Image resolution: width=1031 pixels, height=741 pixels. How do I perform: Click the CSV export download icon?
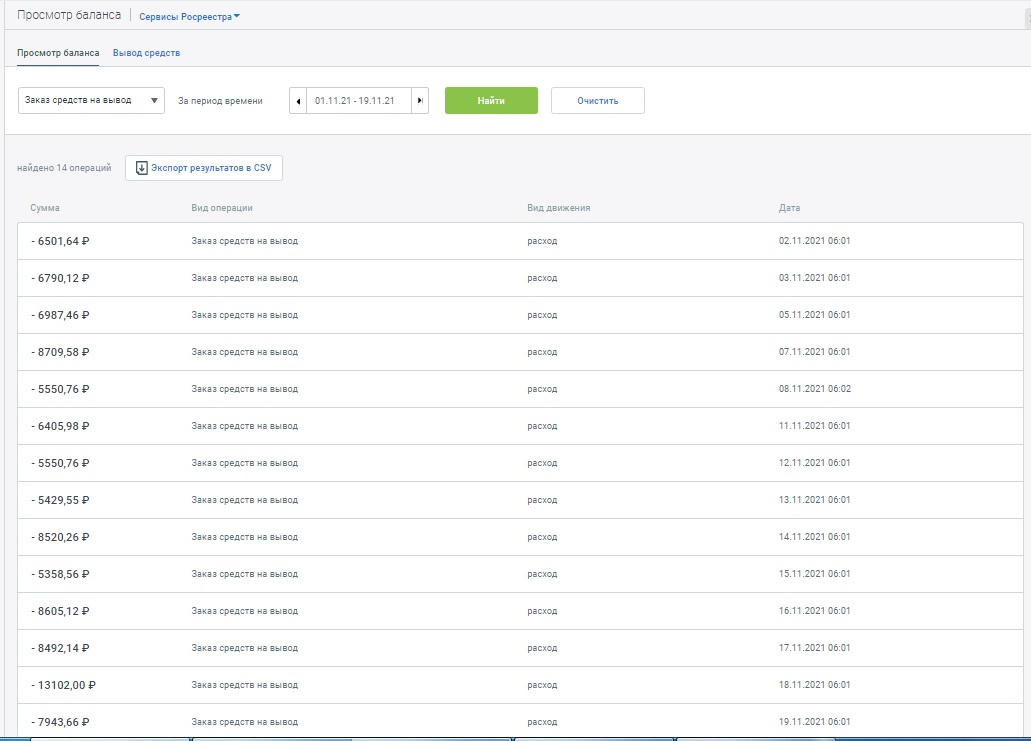pyautogui.click(x=141, y=168)
